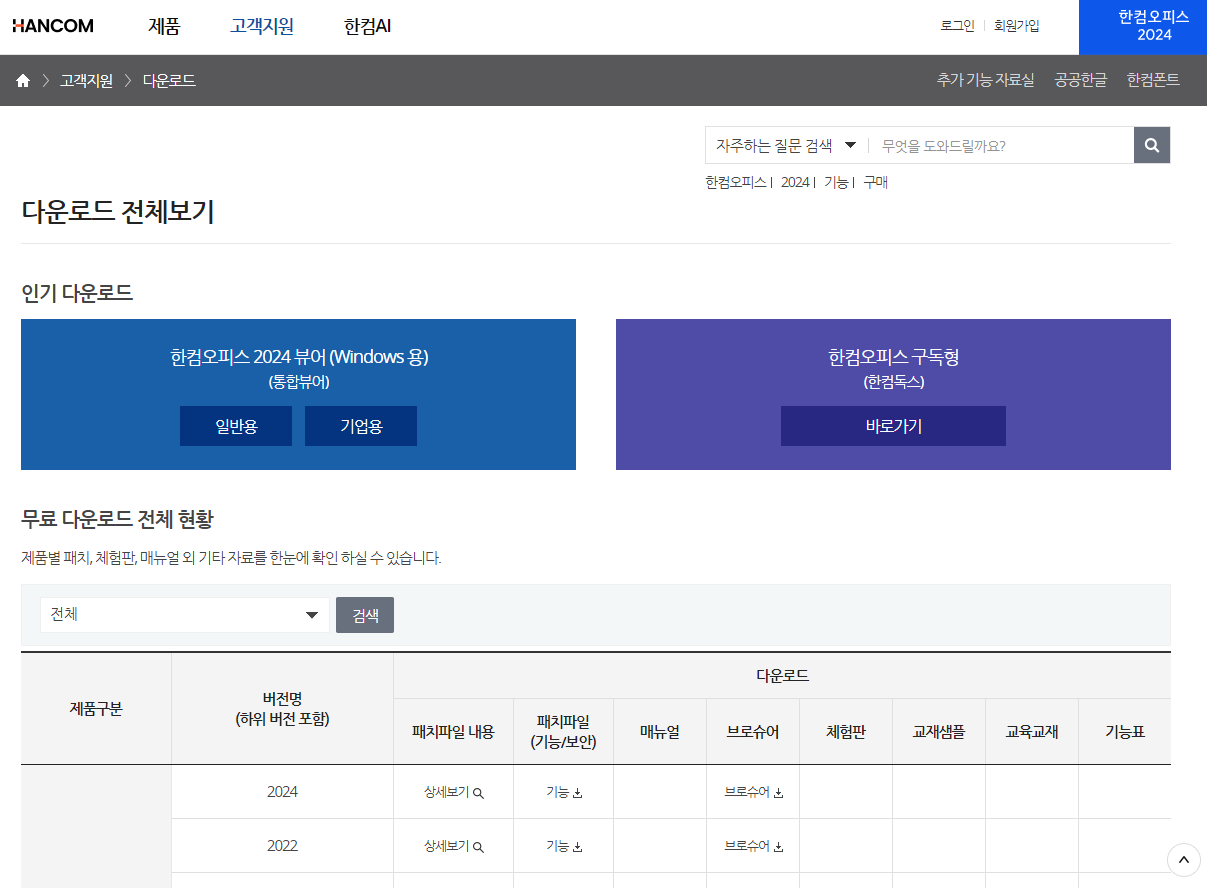The width and height of the screenshot is (1207, 888).
Task: Click the 2022 version name cell
Action: click(282, 846)
